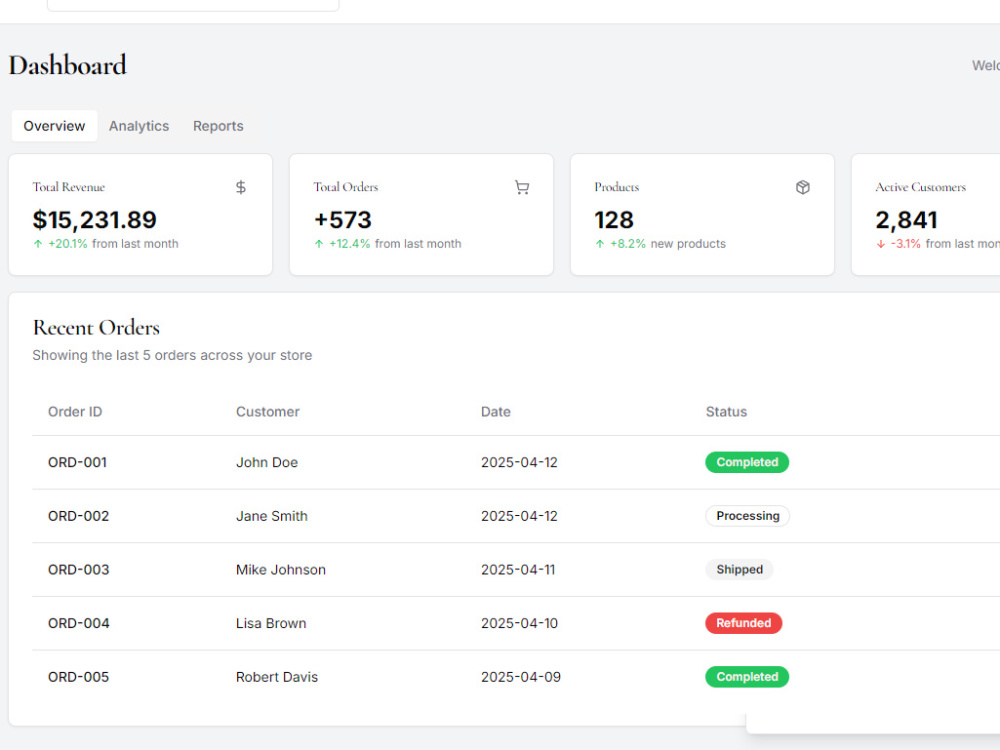Image resolution: width=1000 pixels, height=750 pixels.
Task: Click the date 2025-04-12 for John Doe
Action: click(519, 462)
